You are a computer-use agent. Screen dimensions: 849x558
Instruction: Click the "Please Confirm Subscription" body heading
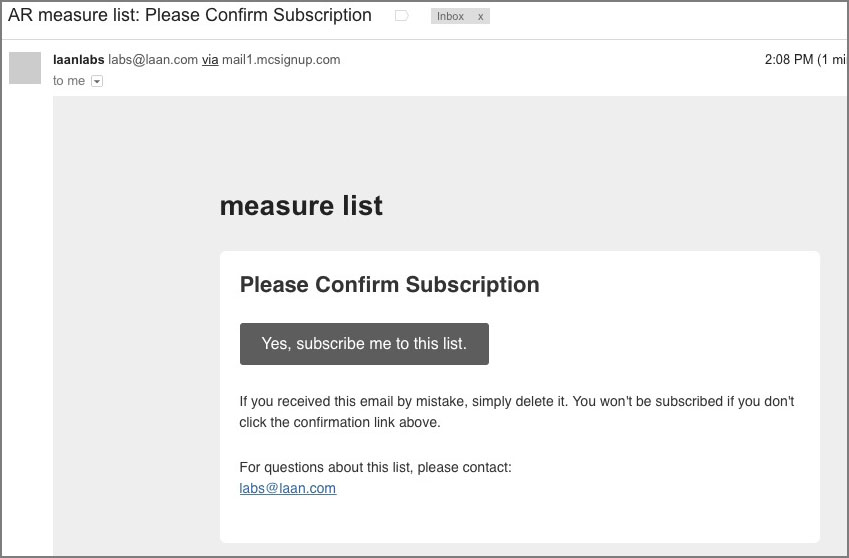390,285
